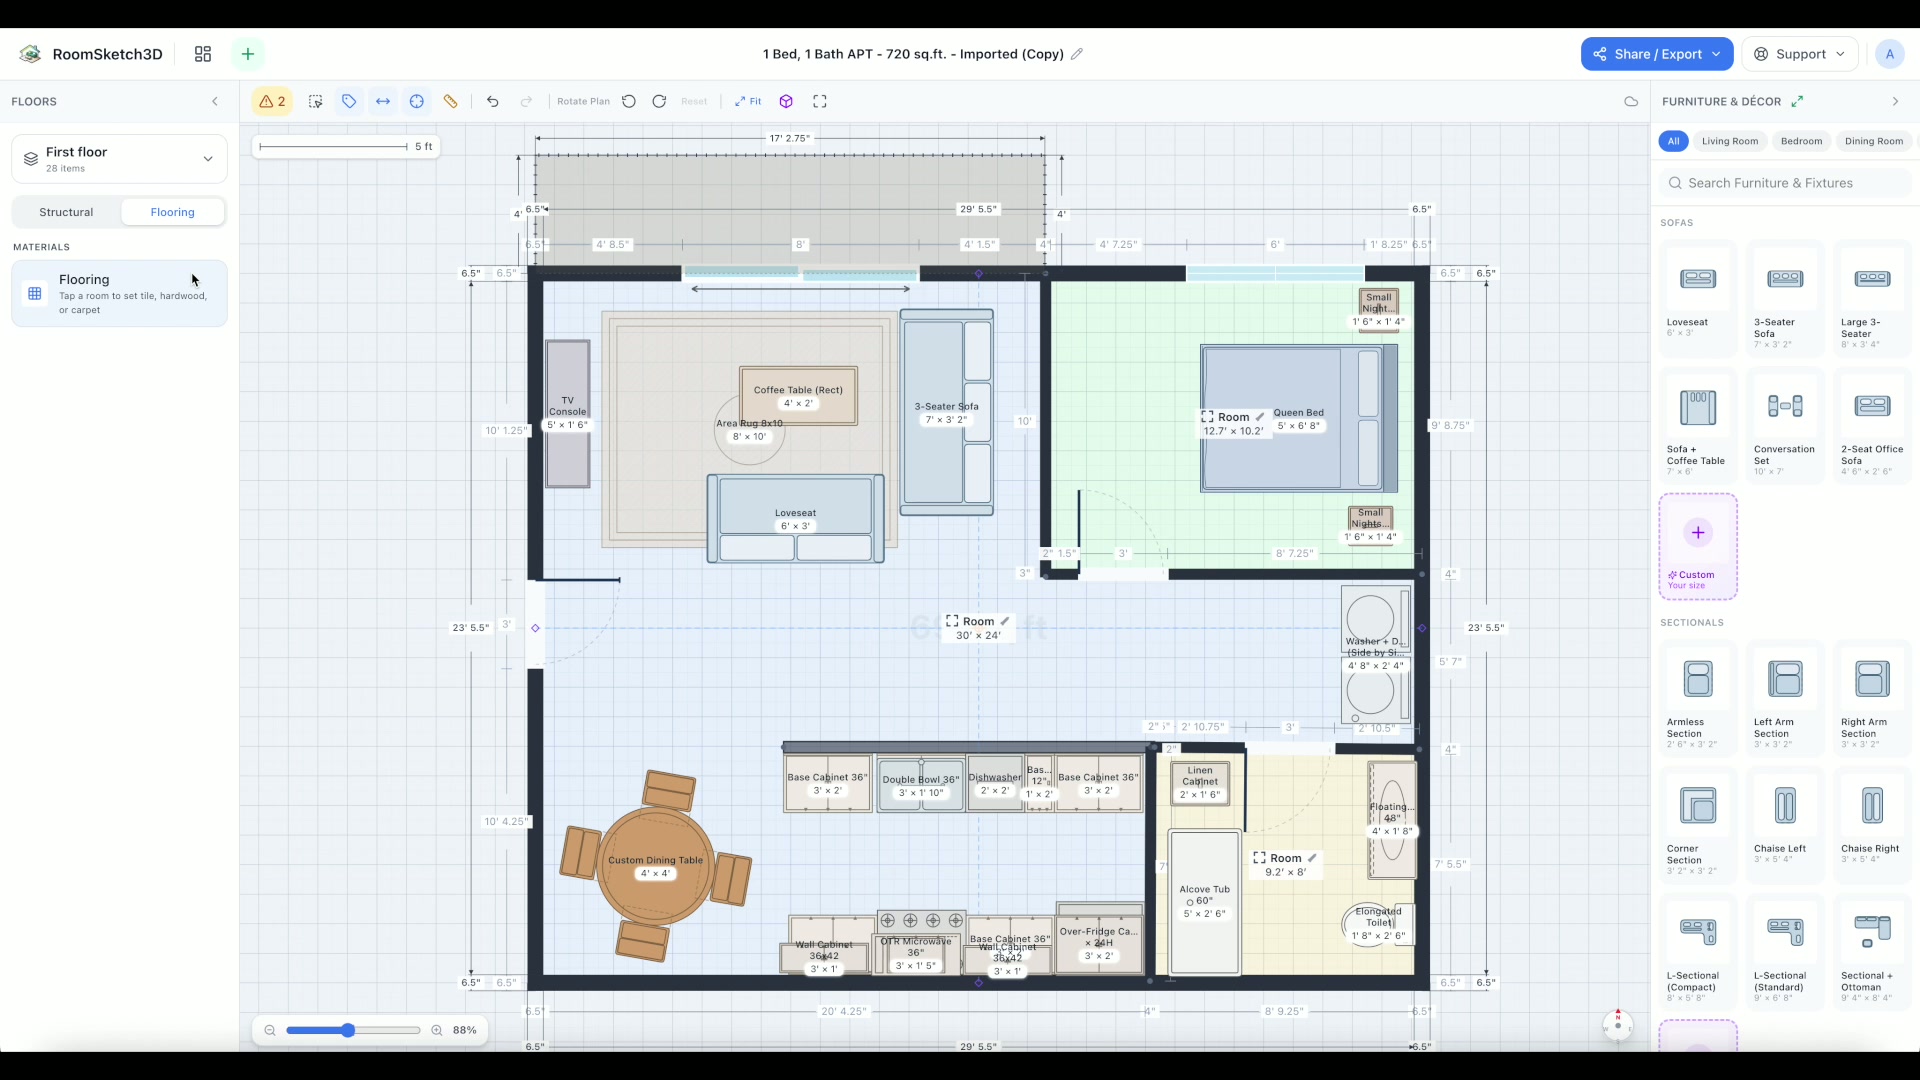Switch to the Structural tab
The width and height of the screenshot is (1920, 1080).
tap(66, 212)
